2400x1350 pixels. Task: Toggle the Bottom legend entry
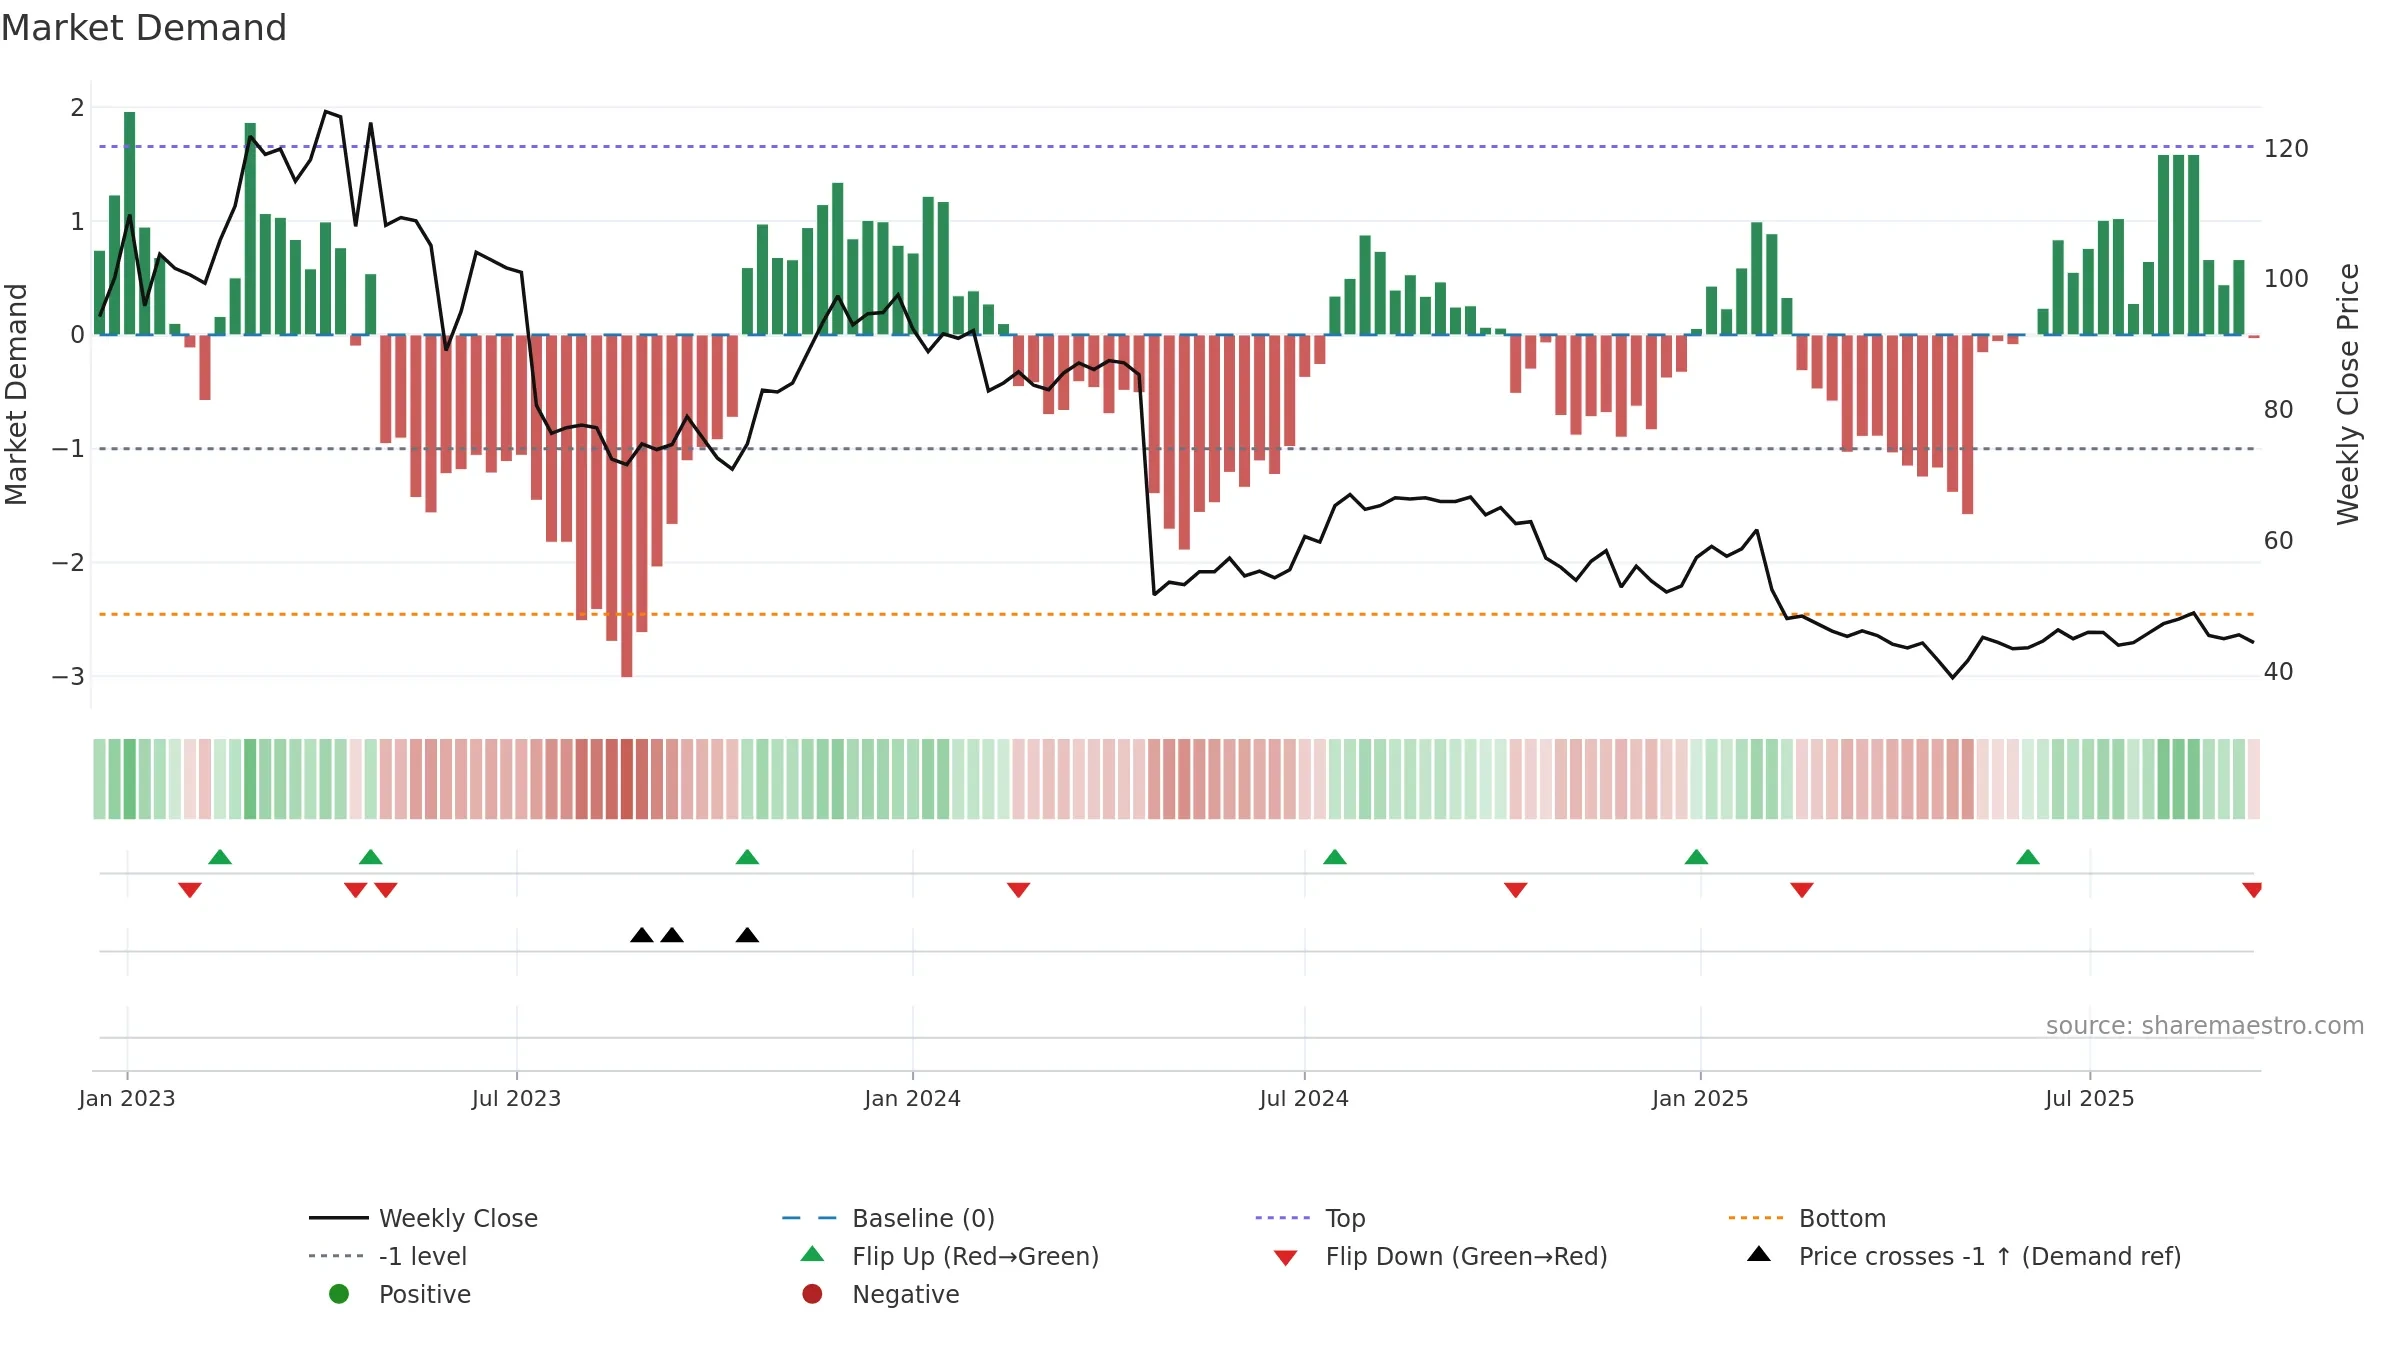pos(1807,1218)
